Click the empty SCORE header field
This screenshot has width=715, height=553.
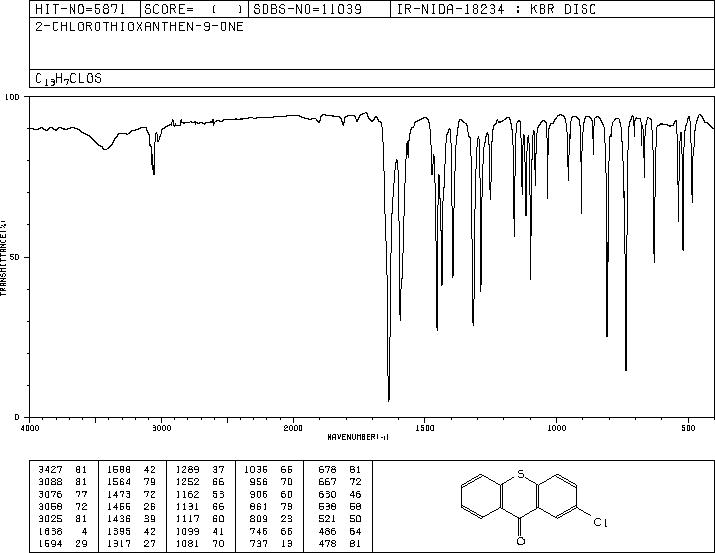194,9
